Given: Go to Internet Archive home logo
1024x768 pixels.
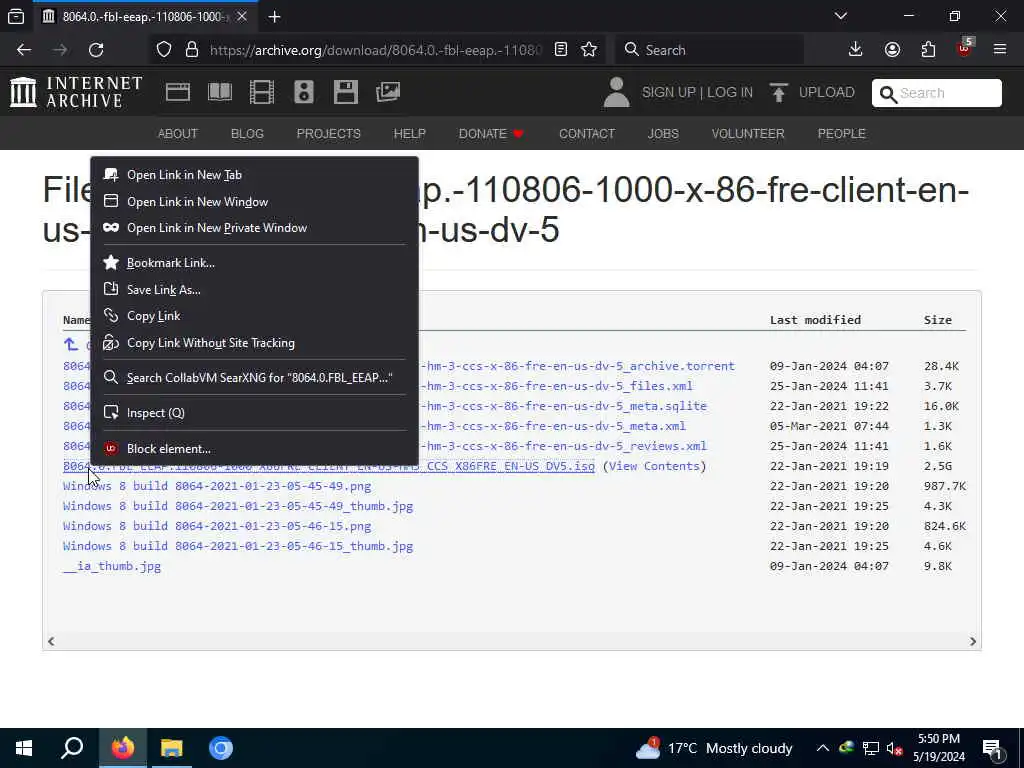Looking at the screenshot, I should coord(76,92).
